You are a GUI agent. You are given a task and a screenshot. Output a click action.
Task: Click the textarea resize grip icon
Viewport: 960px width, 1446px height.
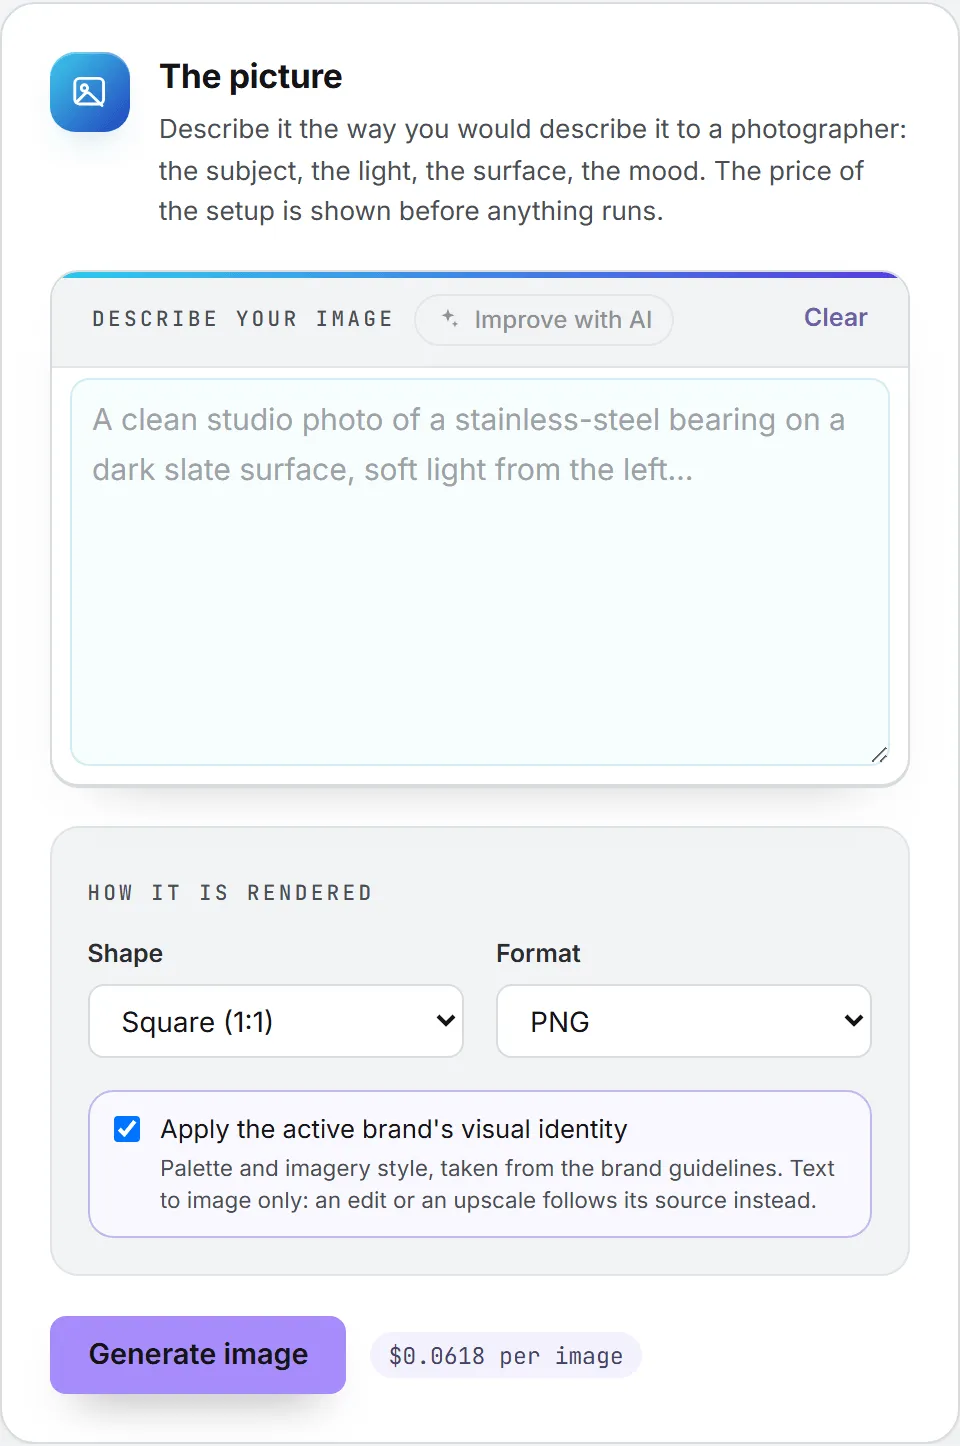[879, 755]
